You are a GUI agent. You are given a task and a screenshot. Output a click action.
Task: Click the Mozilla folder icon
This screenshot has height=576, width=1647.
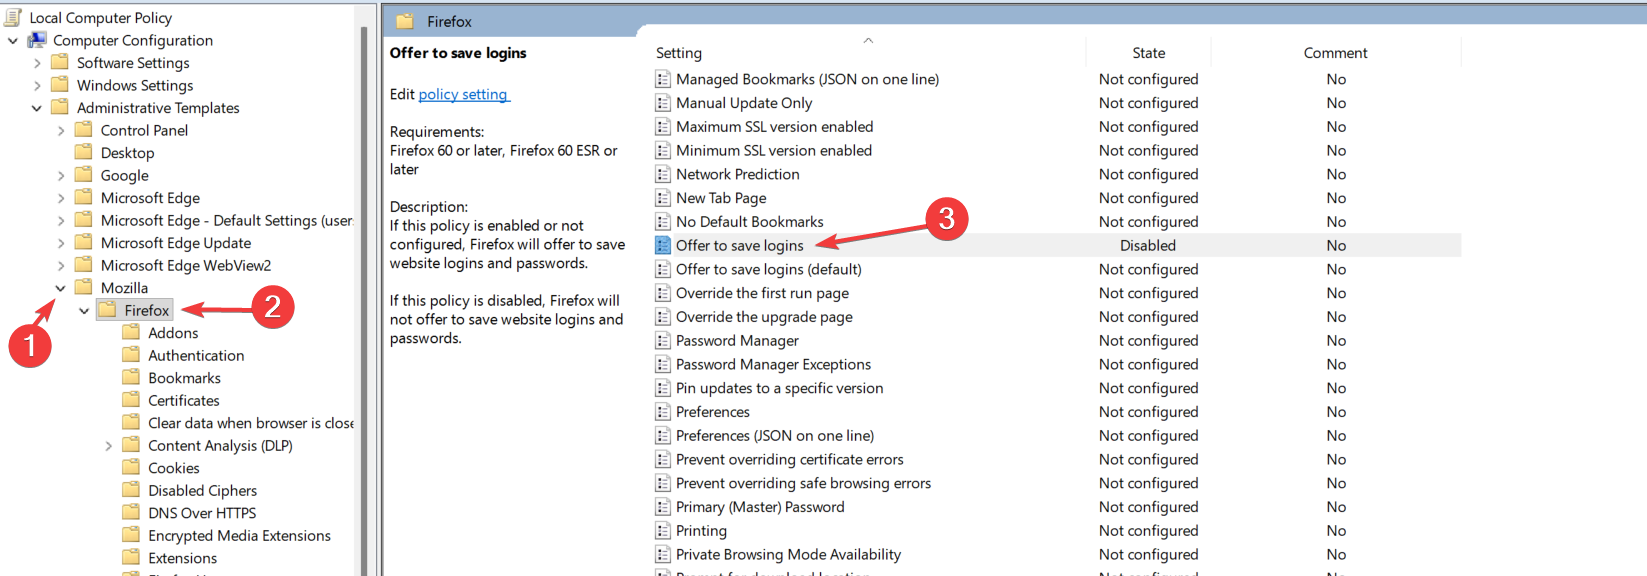pos(84,287)
